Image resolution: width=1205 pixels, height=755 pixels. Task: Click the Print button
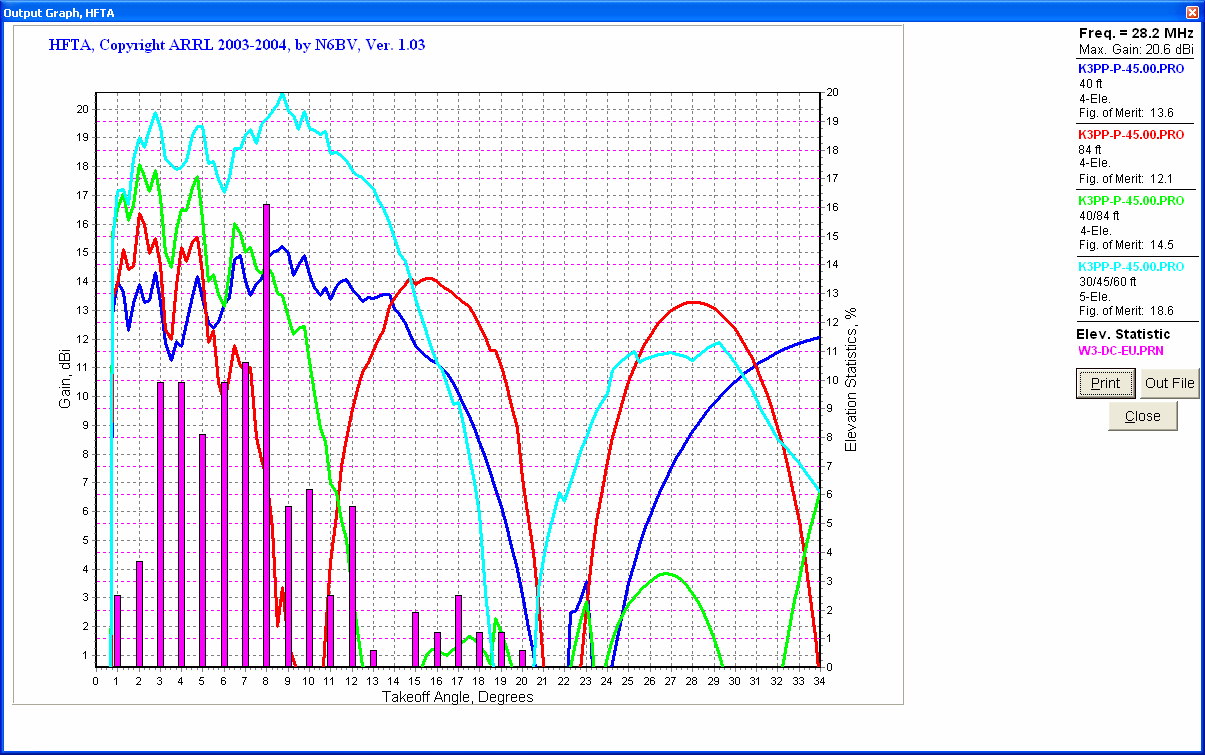pos(1105,383)
